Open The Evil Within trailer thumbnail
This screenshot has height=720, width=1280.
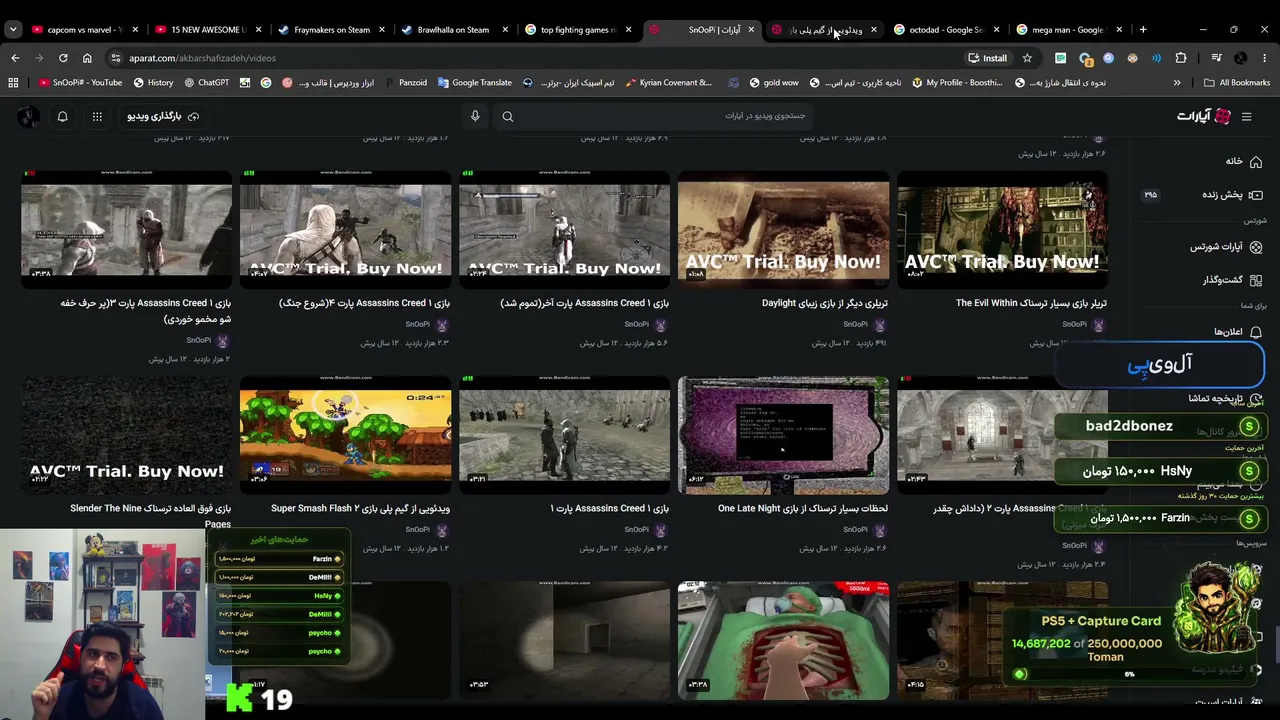pos(1002,230)
